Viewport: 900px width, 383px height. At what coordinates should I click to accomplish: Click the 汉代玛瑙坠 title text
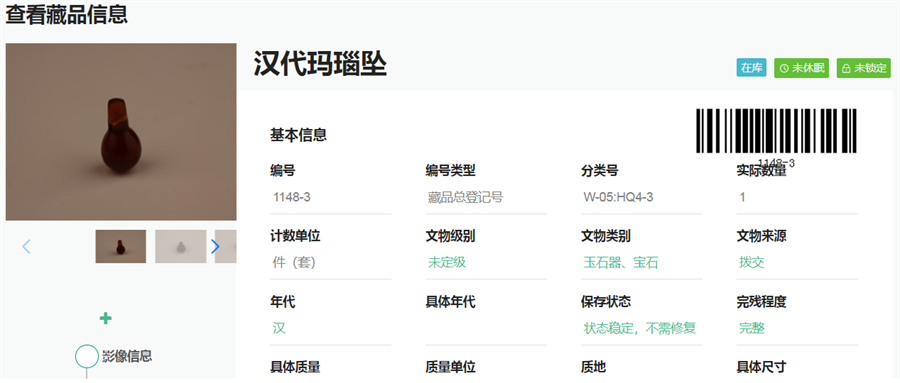[320, 64]
